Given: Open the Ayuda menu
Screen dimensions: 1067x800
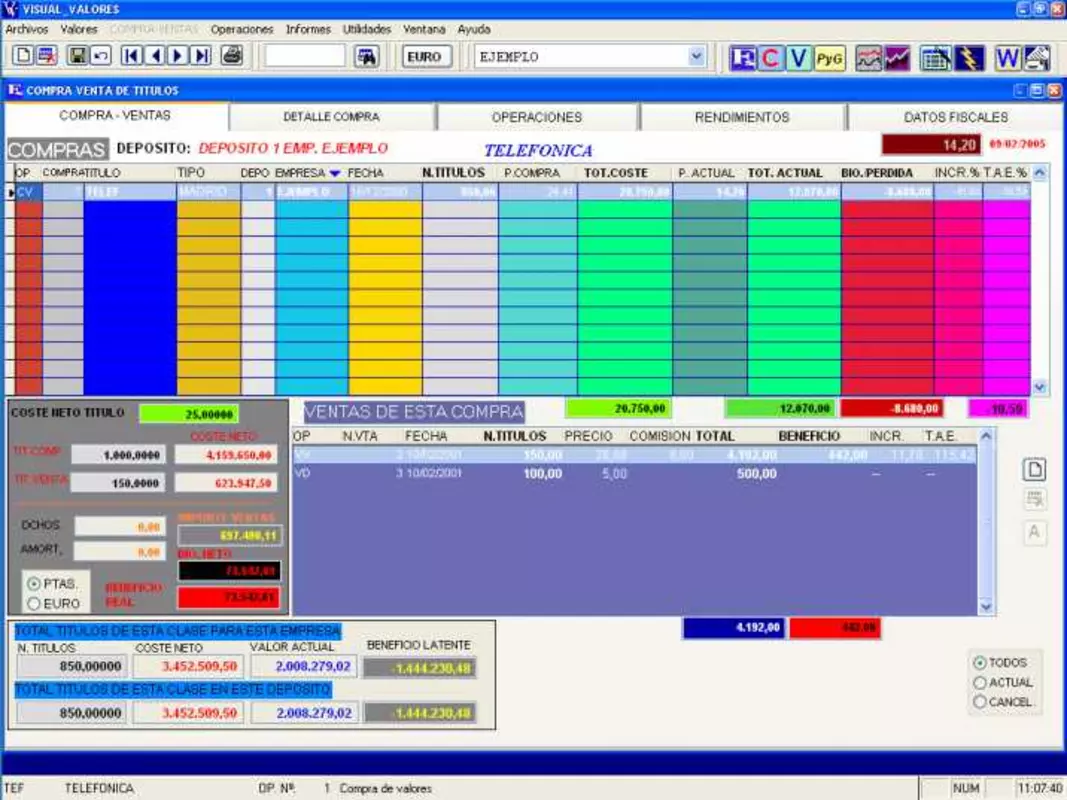Looking at the screenshot, I should point(474,29).
